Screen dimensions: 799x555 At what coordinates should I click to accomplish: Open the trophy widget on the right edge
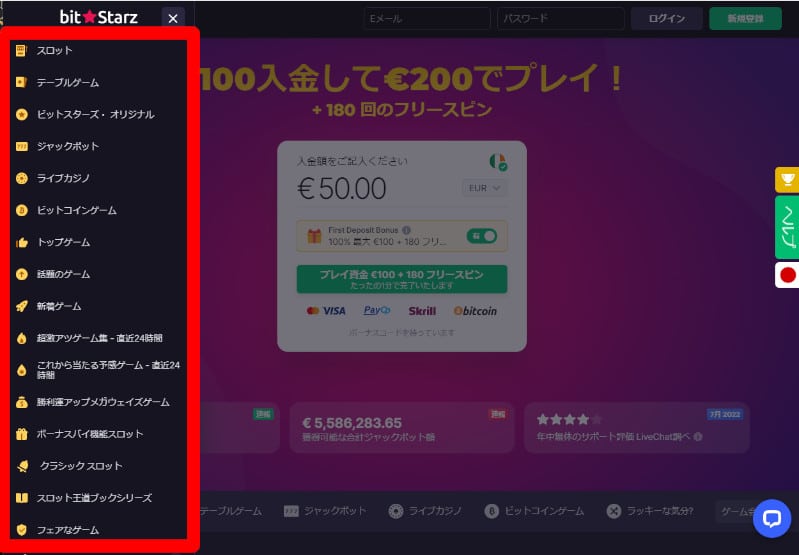click(787, 179)
